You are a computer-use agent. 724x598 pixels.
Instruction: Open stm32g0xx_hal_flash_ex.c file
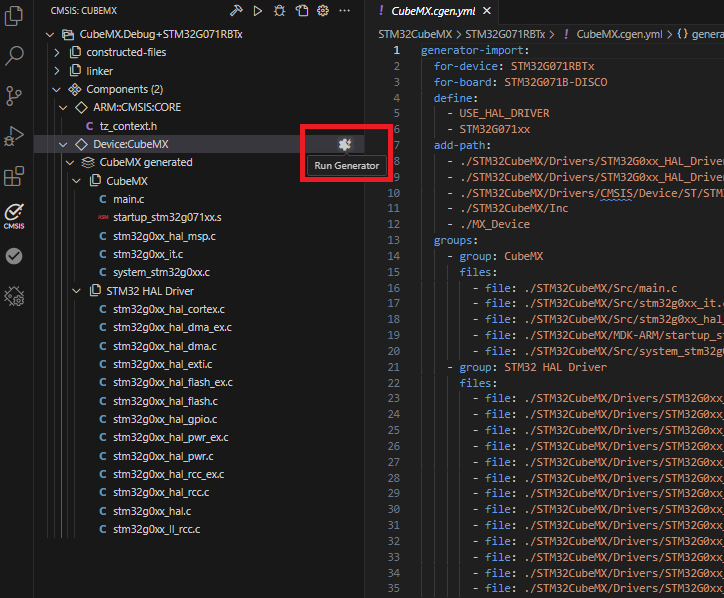point(173,382)
